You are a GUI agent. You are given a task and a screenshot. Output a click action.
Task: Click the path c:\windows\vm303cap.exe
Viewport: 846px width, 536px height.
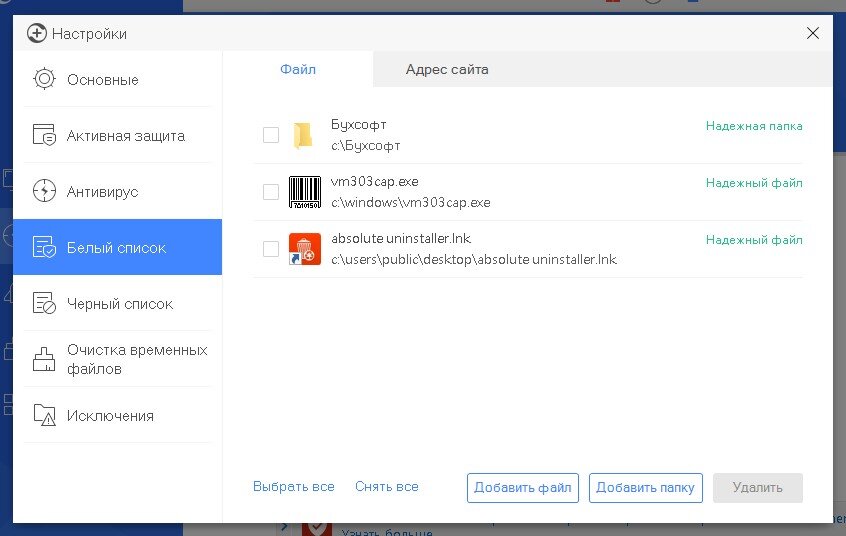pyautogui.click(x=411, y=202)
